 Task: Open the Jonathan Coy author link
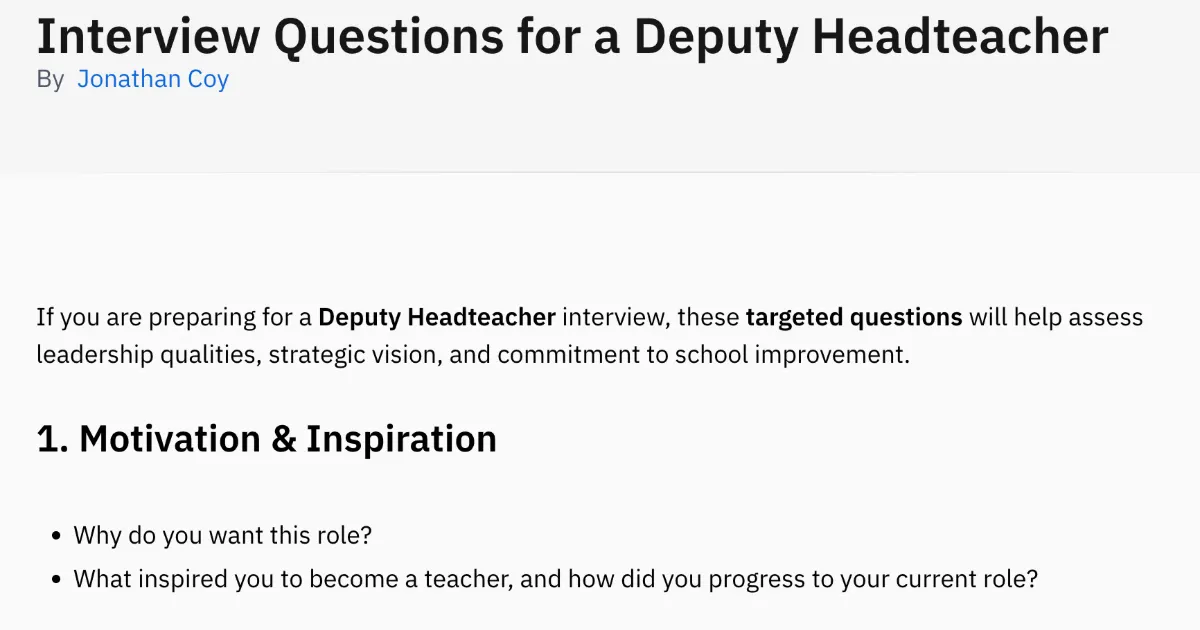153,79
